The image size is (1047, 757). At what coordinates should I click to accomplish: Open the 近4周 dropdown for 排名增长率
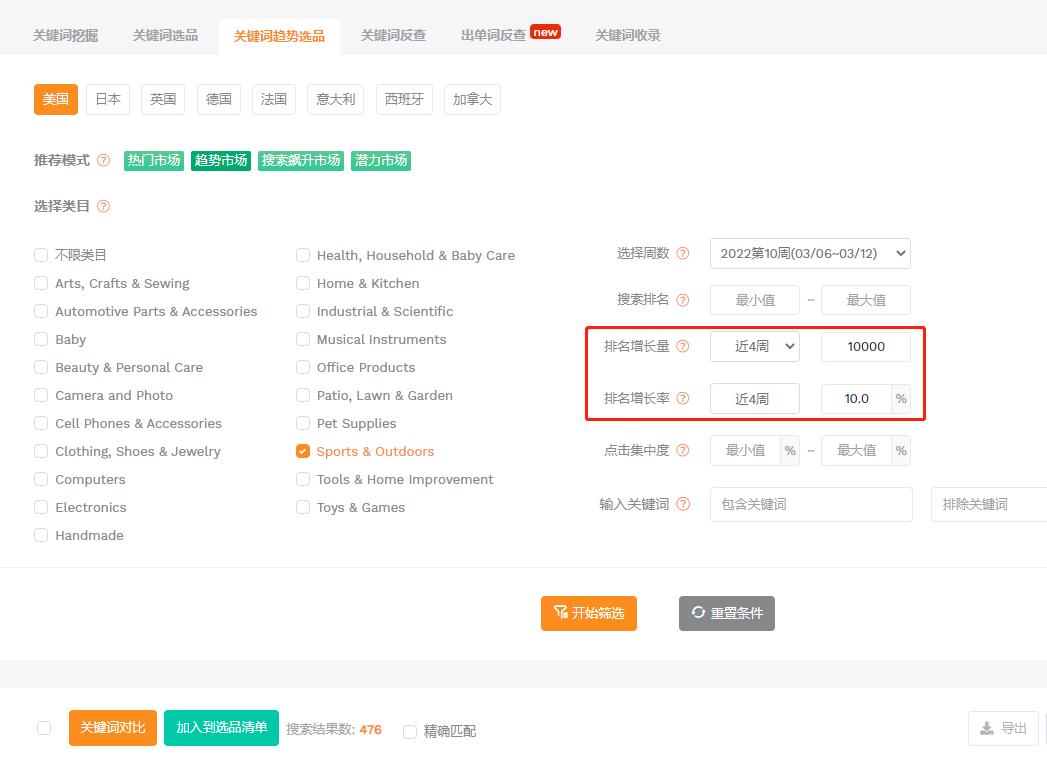pos(755,398)
